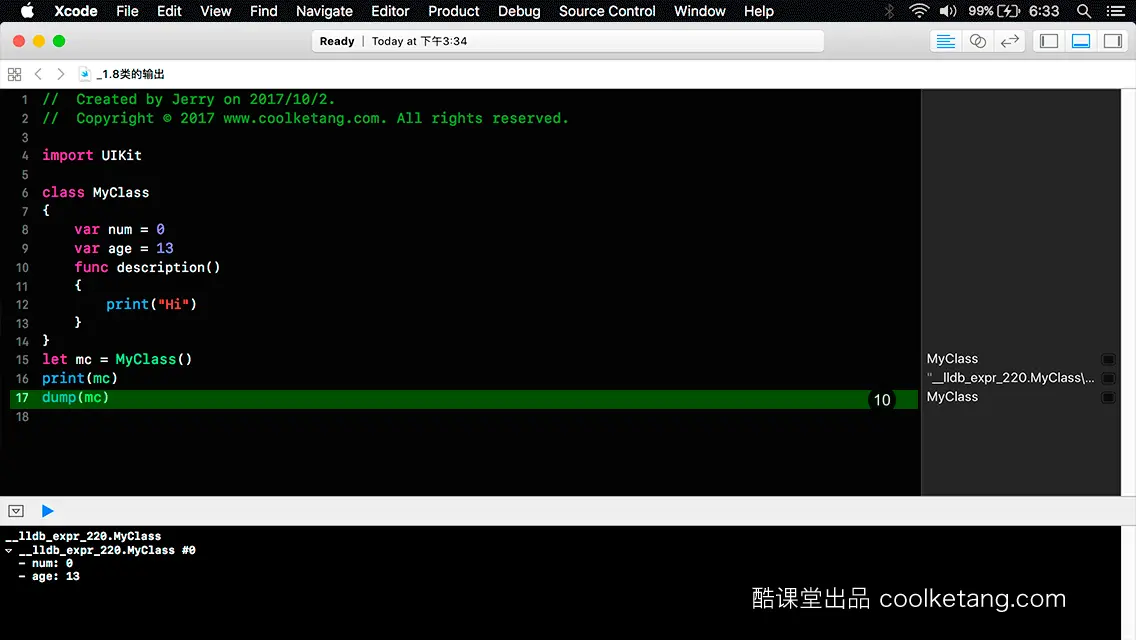Viewport: 1136px width, 640px height.
Task: Go forward to next file
Action: pos(61,74)
